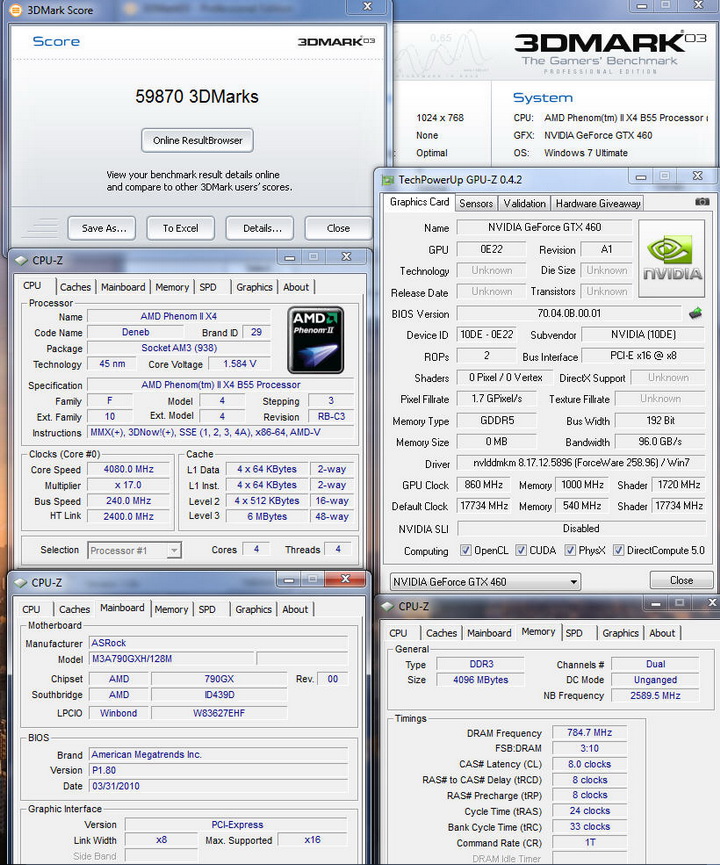This screenshot has height=865, width=720.
Task: Click the GPU-Z Name field value
Action: [545, 227]
